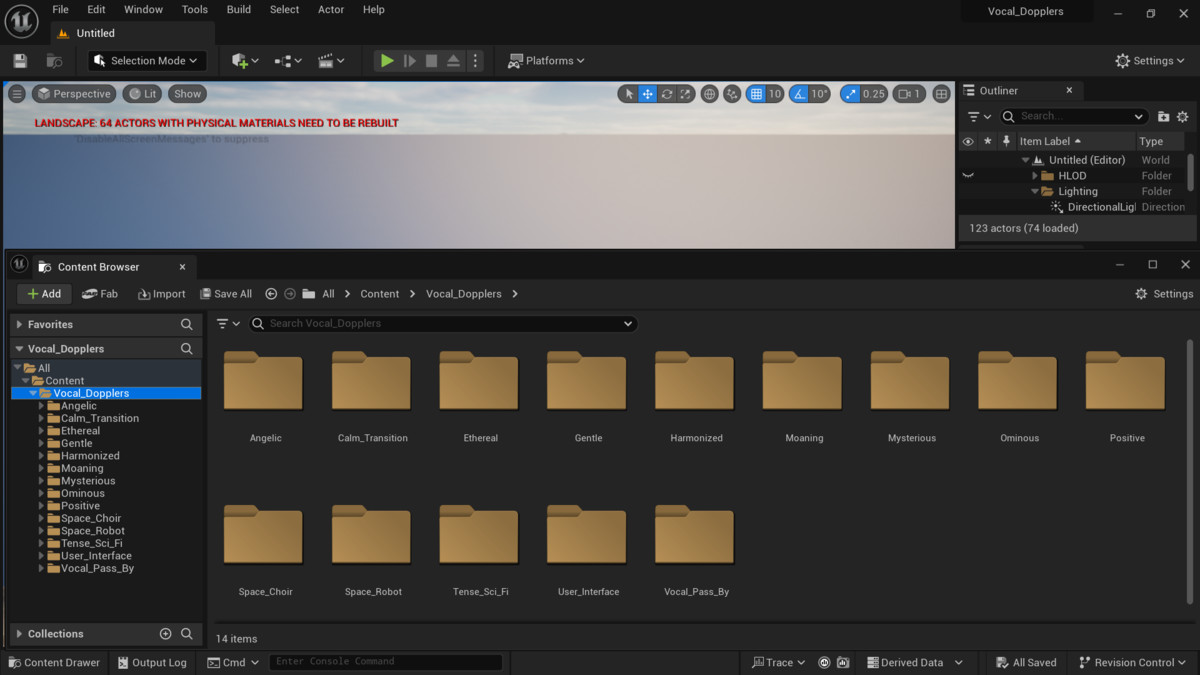Open the scale snap value 0.25
The height and width of the screenshot is (675, 1200).
pos(874,94)
